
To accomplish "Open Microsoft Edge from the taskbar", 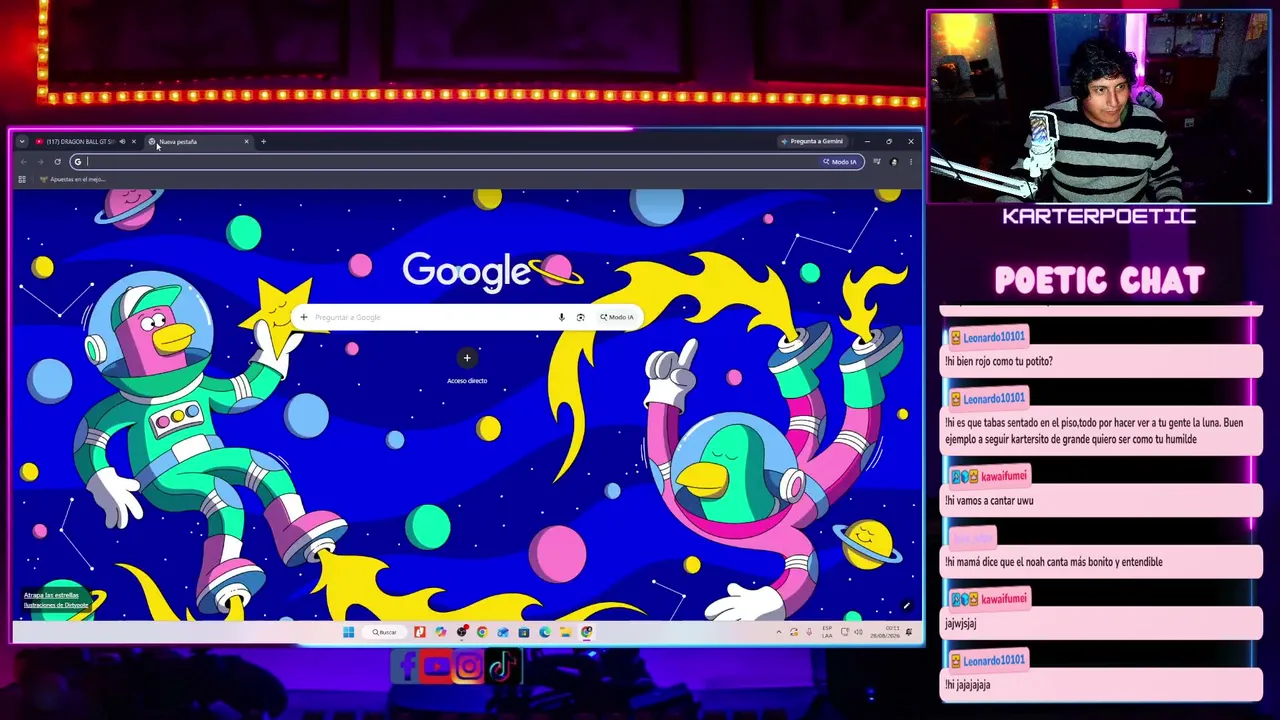I will (545, 632).
